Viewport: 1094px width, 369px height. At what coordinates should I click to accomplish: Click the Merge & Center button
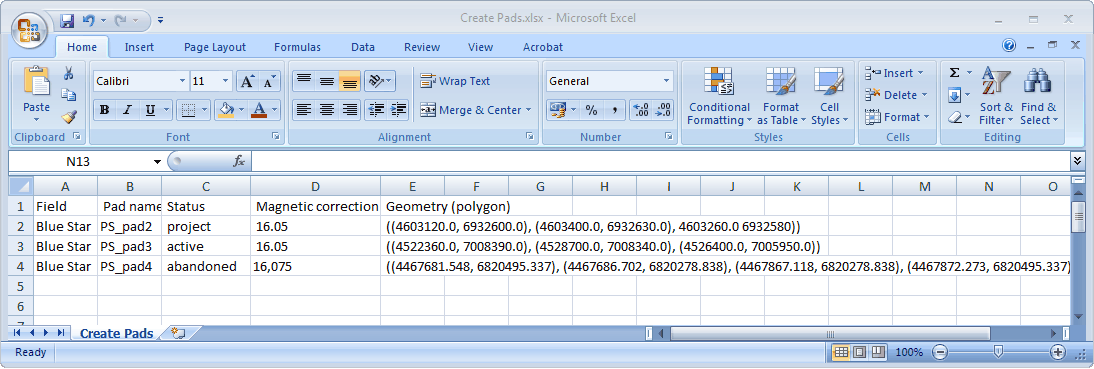[476, 110]
